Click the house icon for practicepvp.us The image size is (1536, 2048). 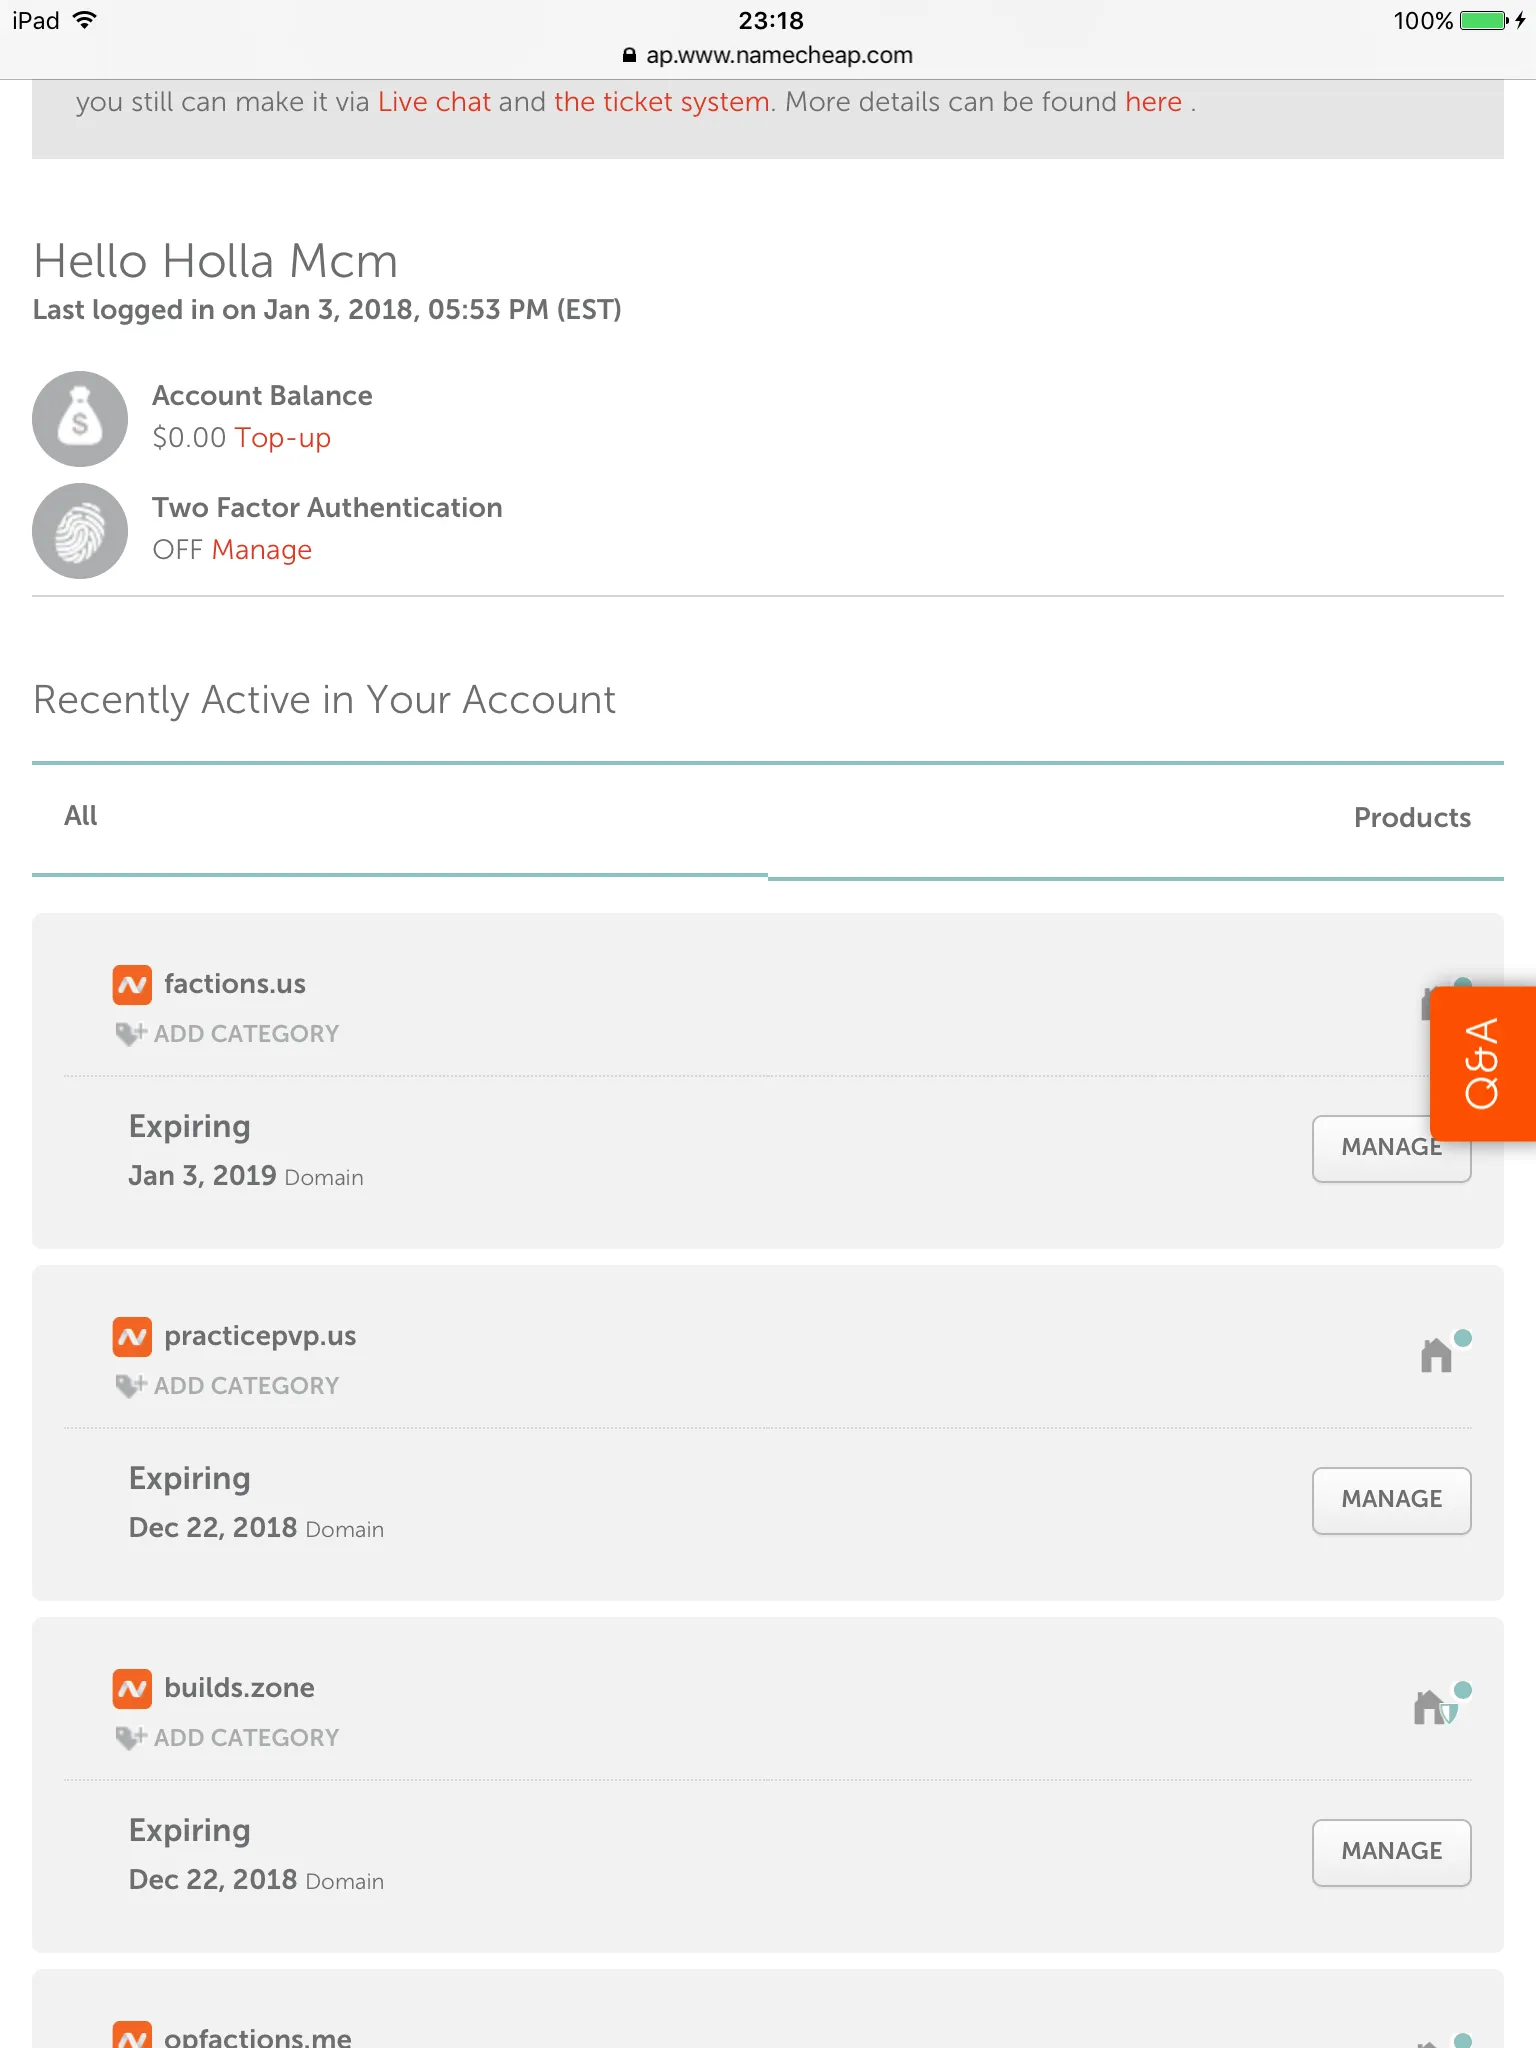click(1437, 1355)
